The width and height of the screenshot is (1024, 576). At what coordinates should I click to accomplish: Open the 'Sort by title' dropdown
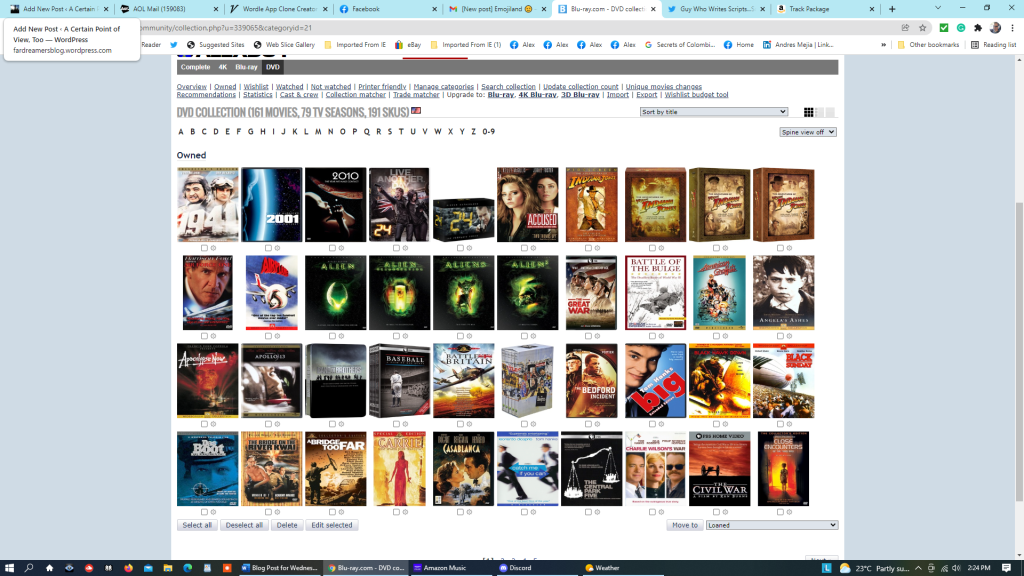click(714, 112)
